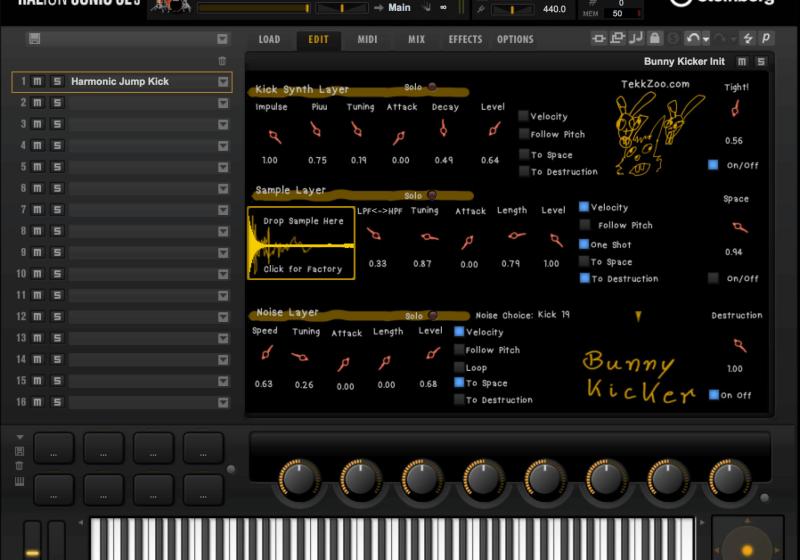Viewport: 800px width, 560px height.
Task: Click the LPF<->HPF filter knob
Action: pyautogui.click(x=373, y=234)
